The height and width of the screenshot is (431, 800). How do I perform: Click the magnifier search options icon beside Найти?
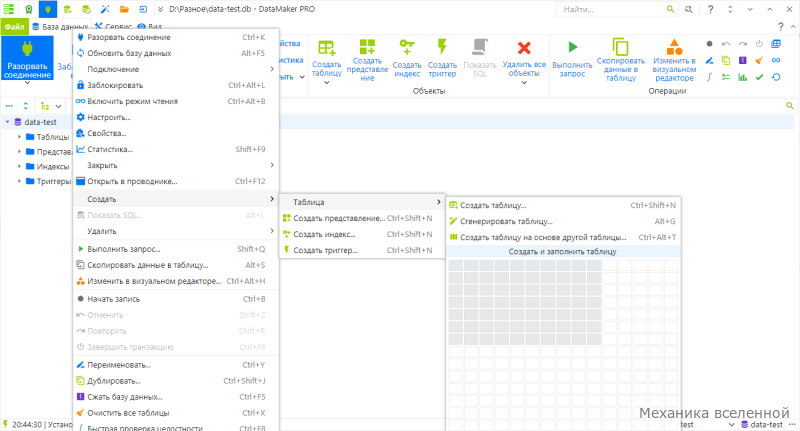[x=689, y=9]
